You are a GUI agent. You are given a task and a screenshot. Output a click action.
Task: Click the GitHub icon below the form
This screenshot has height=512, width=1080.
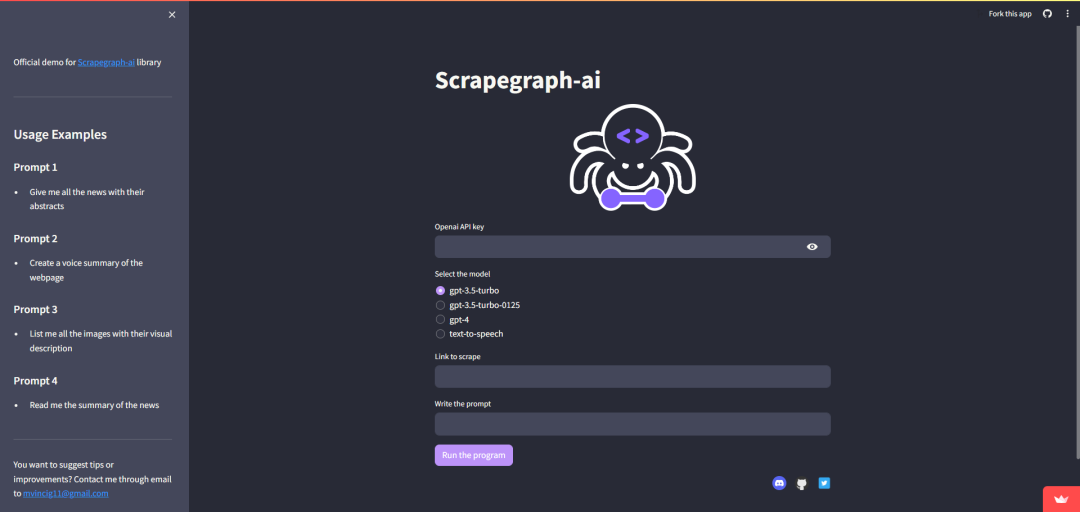click(x=801, y=484)
